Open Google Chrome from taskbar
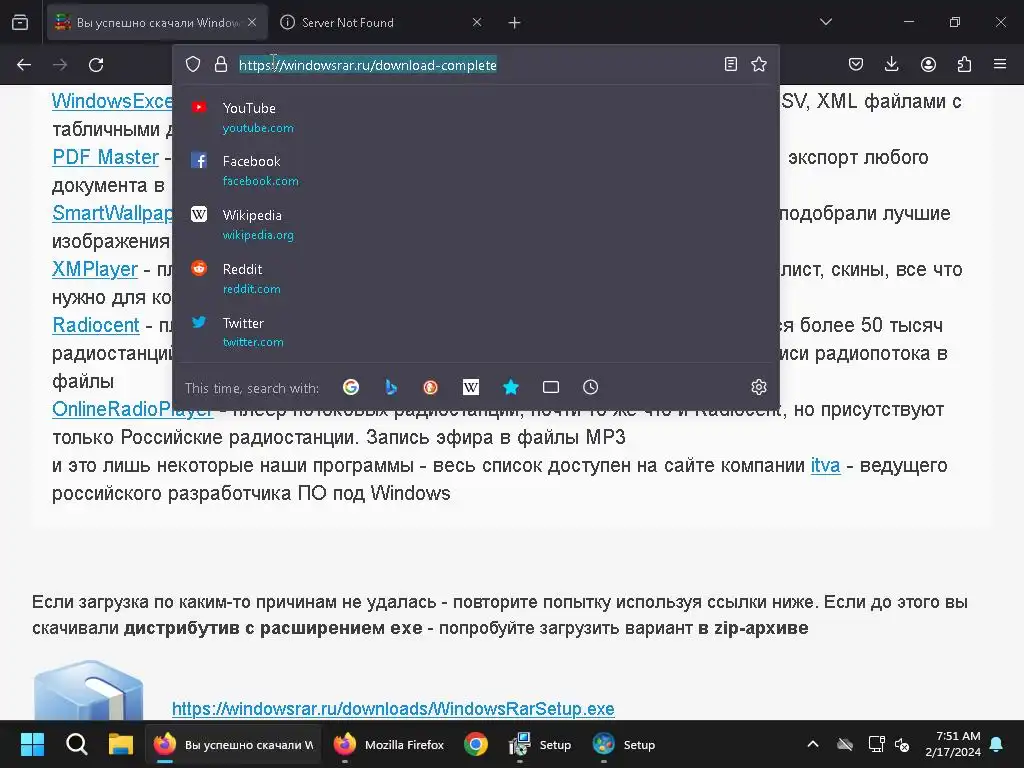The width and height of the screenshot is (1024, 768). [x=475, y=744]
